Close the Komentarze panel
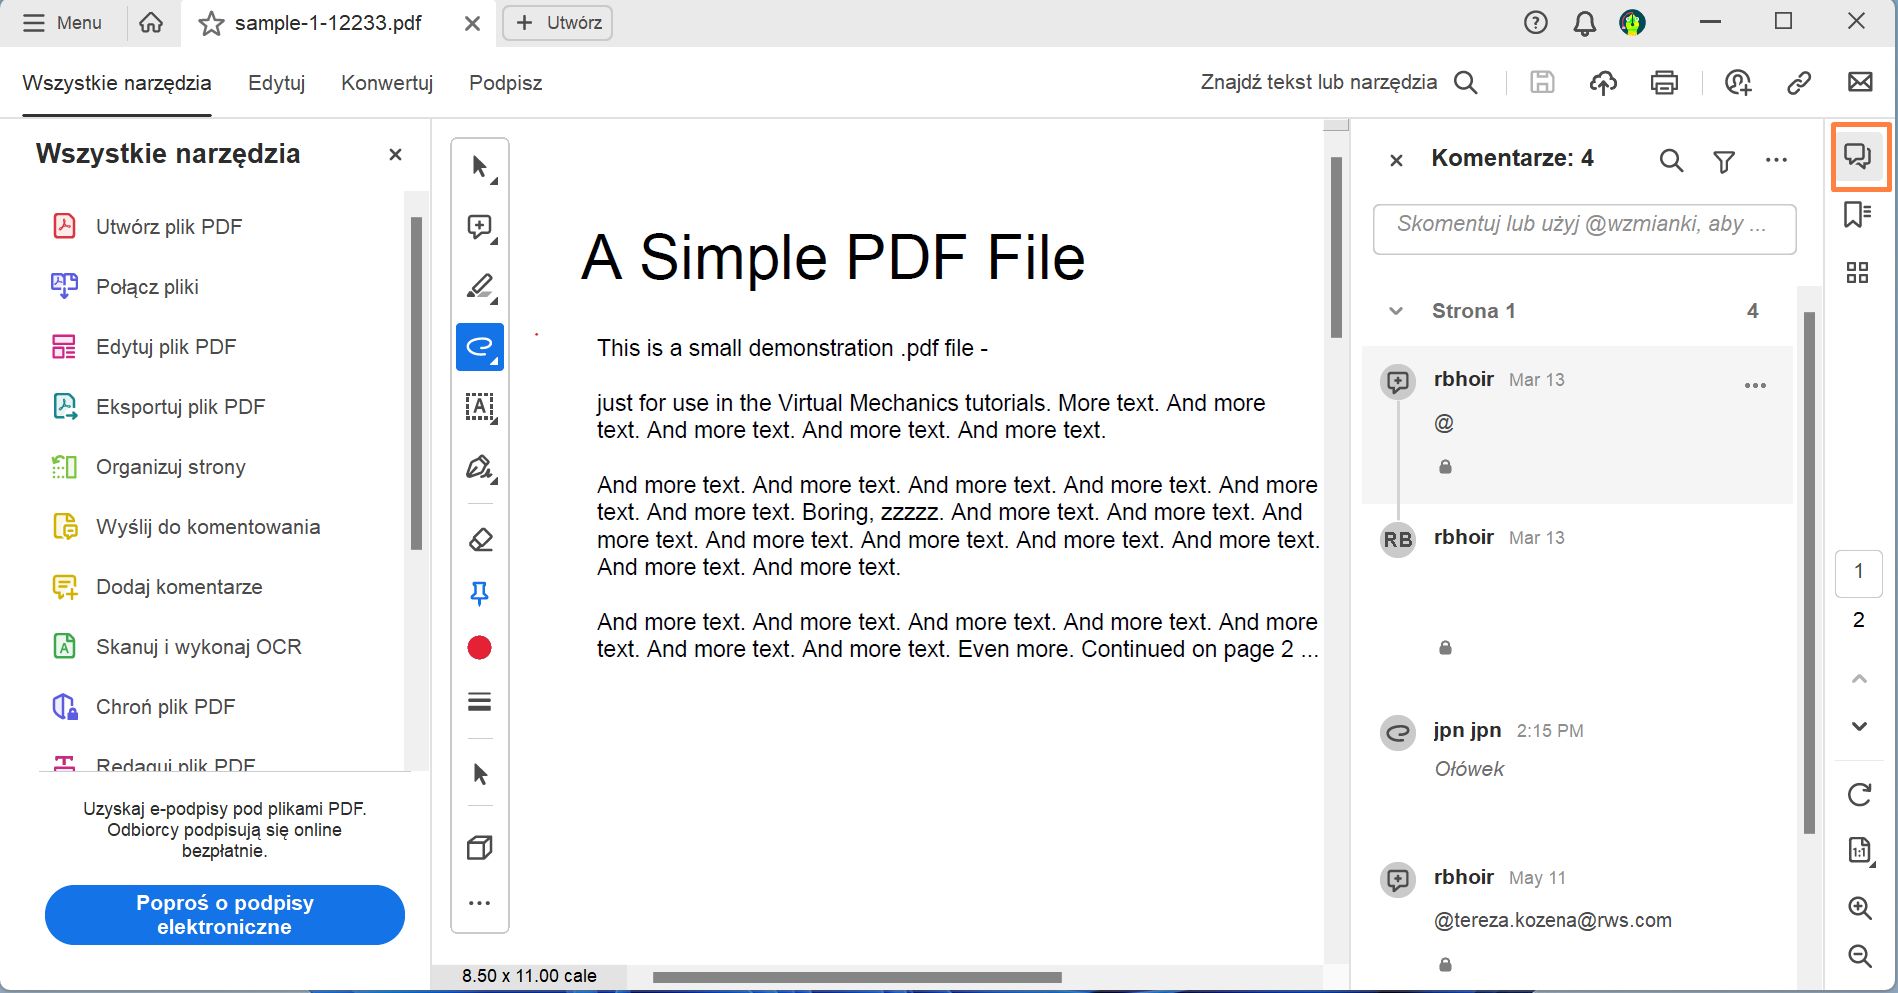 [1397, 160]
